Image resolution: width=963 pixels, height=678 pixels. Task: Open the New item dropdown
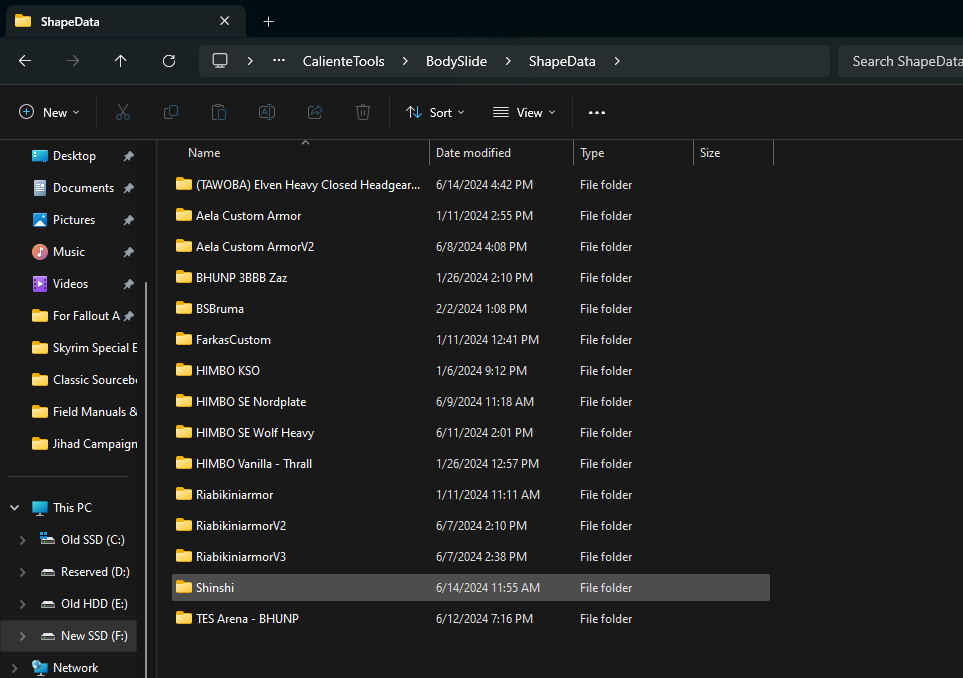[x=50, y=112]
